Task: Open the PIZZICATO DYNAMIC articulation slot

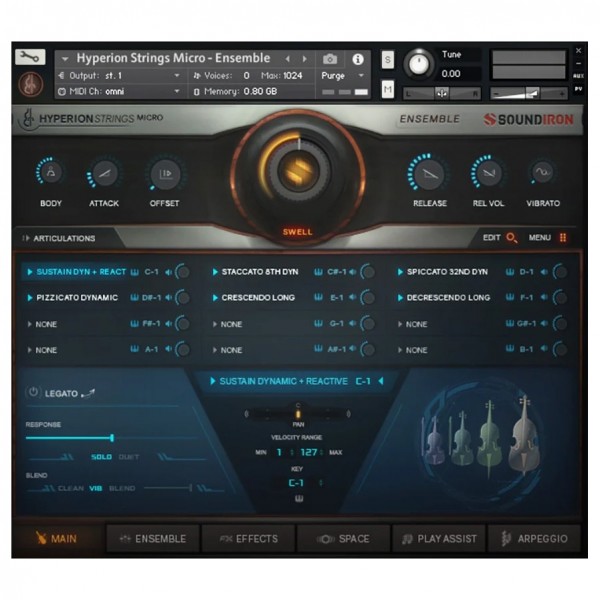Action: tap(77, 298)
